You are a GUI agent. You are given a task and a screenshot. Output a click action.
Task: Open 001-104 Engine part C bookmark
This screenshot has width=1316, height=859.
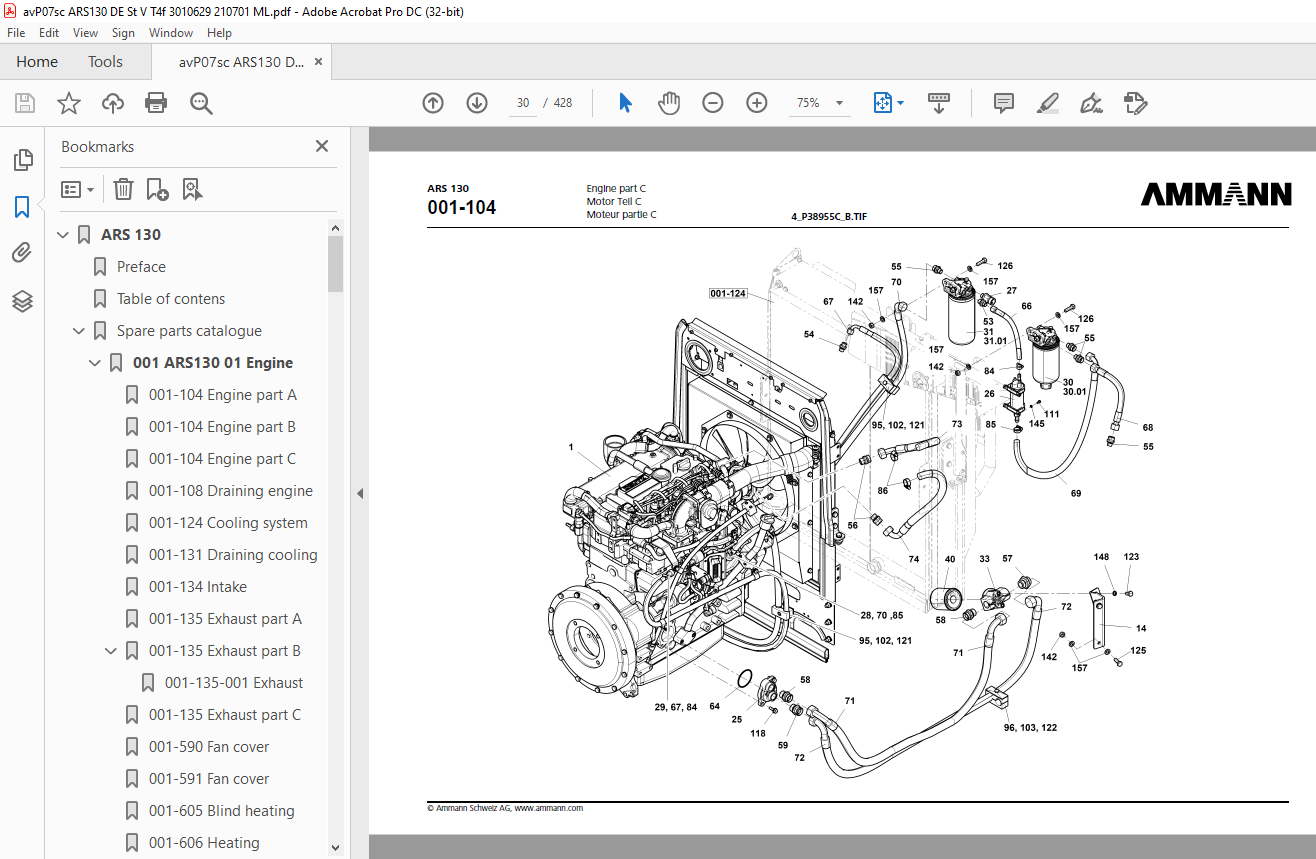click(x=222, y=459)
